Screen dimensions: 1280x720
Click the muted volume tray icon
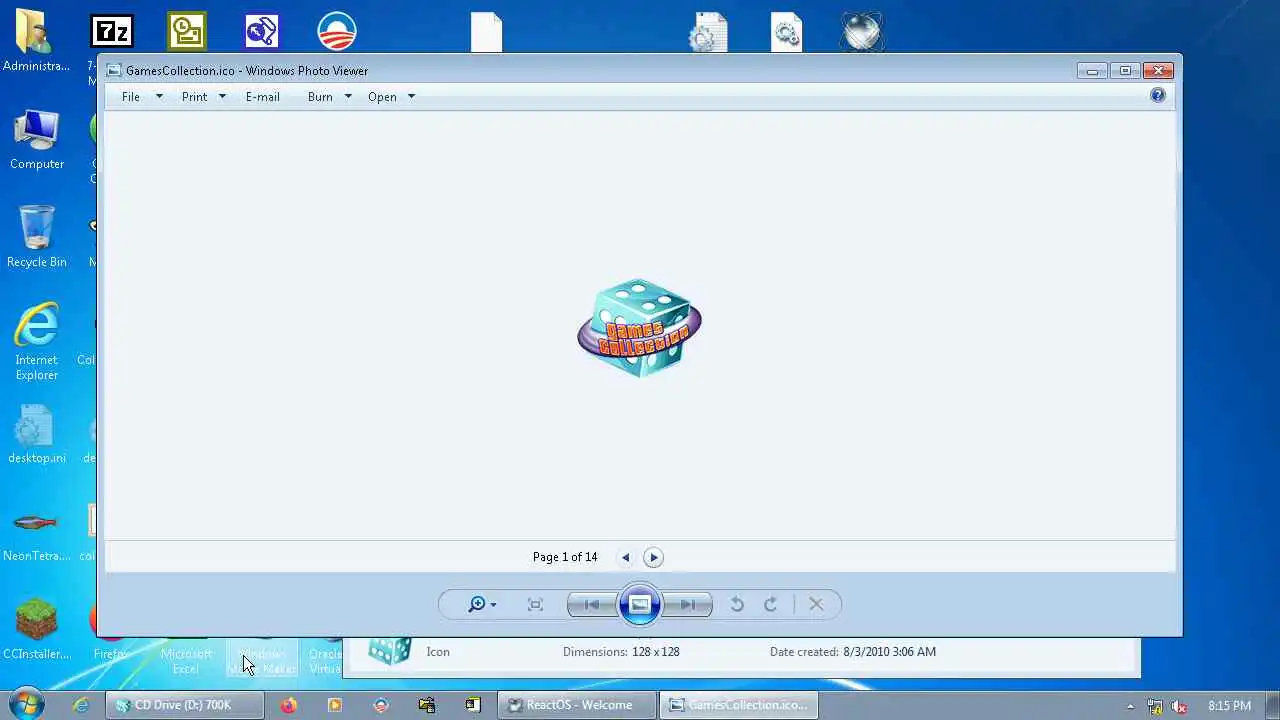pyautogui.click(x=1177, y=706)
